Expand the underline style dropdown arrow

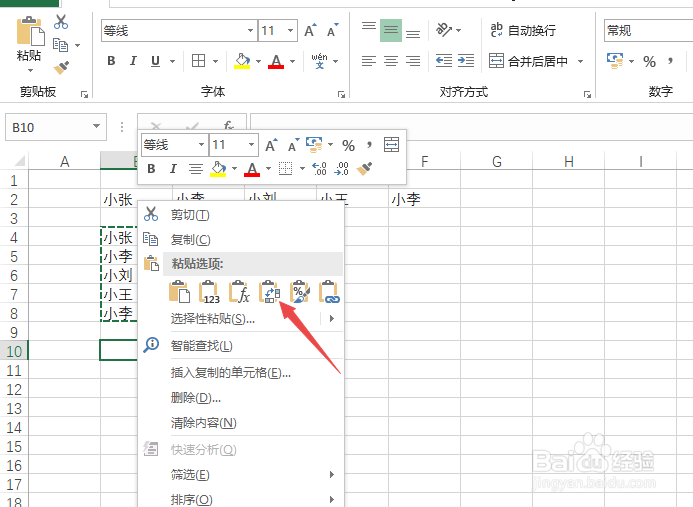pyautogui.click(x=172, y=61)
